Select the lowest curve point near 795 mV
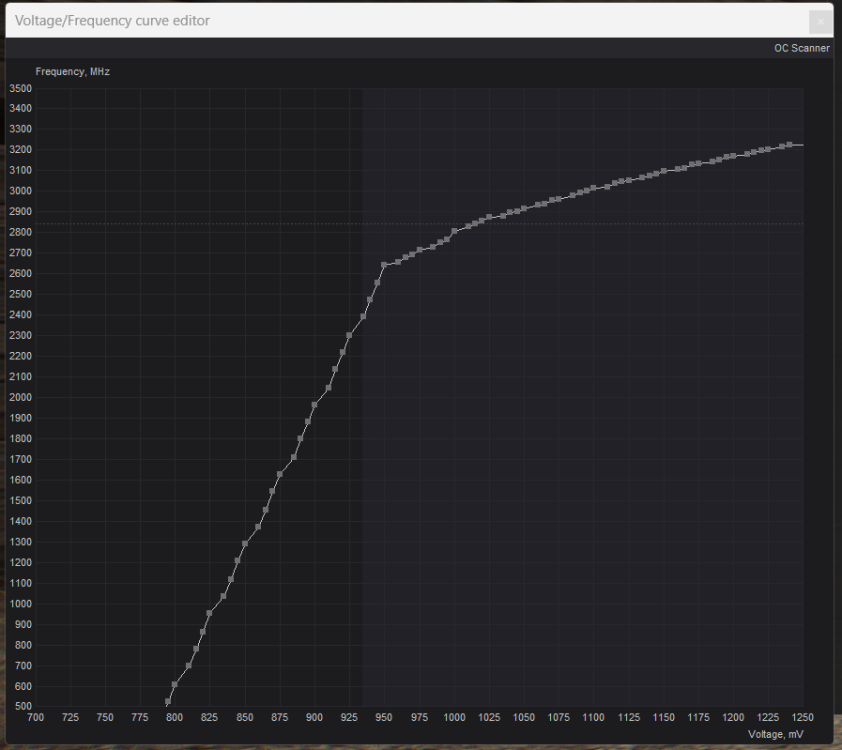The width and height of the screenshot is (842, 750). click(x=168, y=702)
